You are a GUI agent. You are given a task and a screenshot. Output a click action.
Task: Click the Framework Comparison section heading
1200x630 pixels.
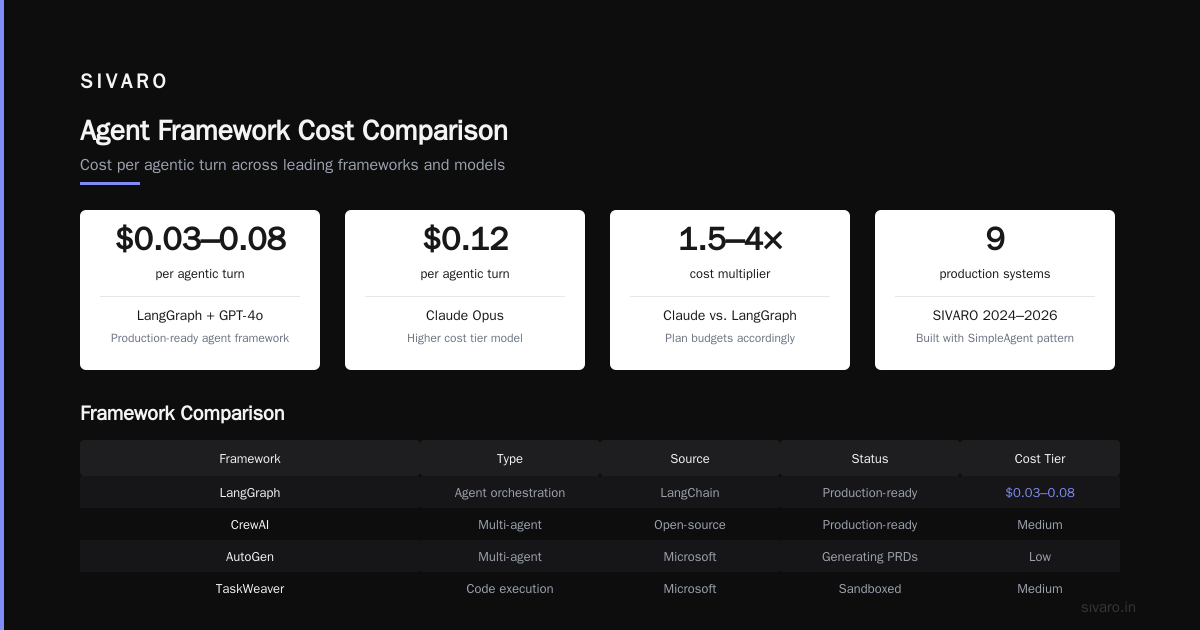(182, 413)
